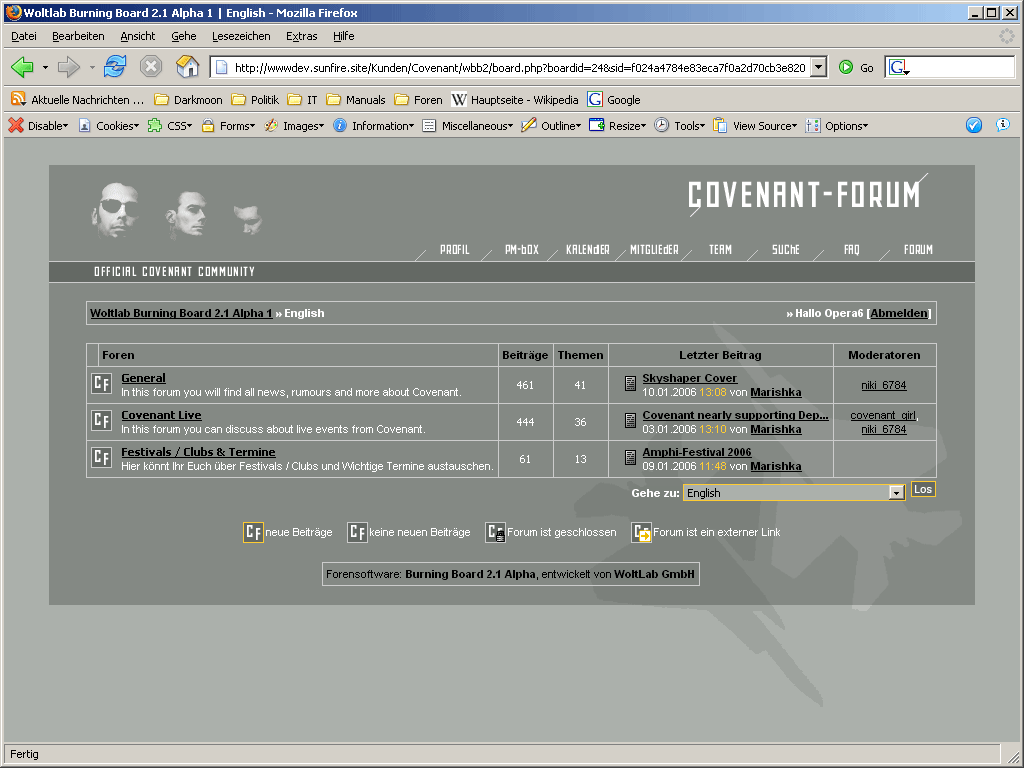This screenshot has width=1024, height=768.
Task: Open the Wikipedia Hauptseite bookmark
Action: click(515, 99)
